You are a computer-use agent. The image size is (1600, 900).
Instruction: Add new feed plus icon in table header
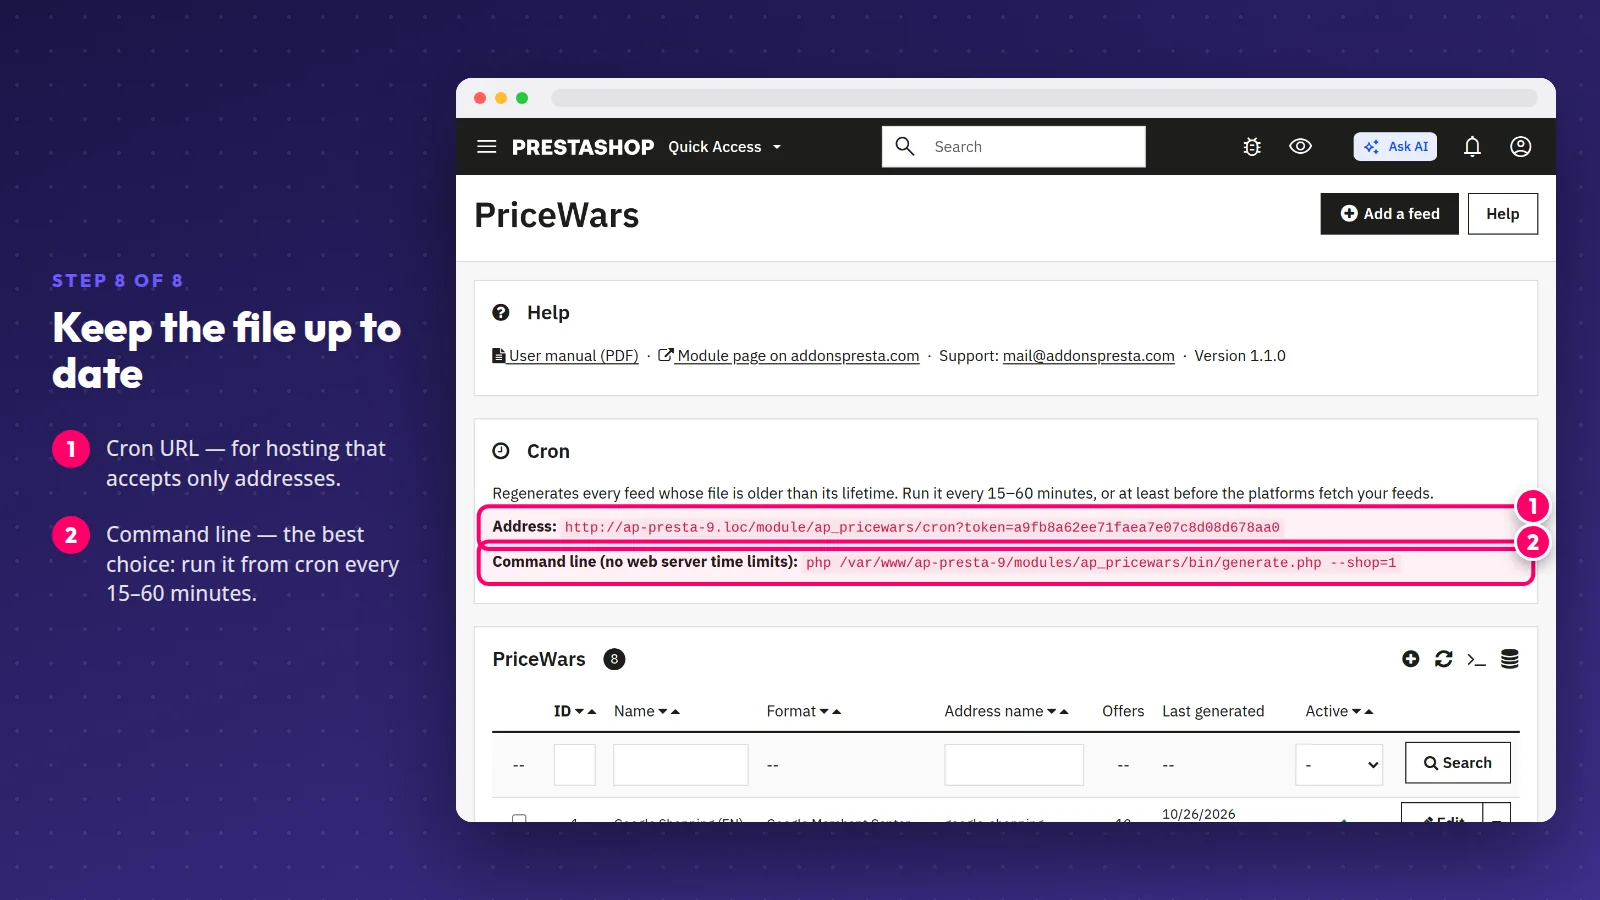click(x=1410, y=659)
